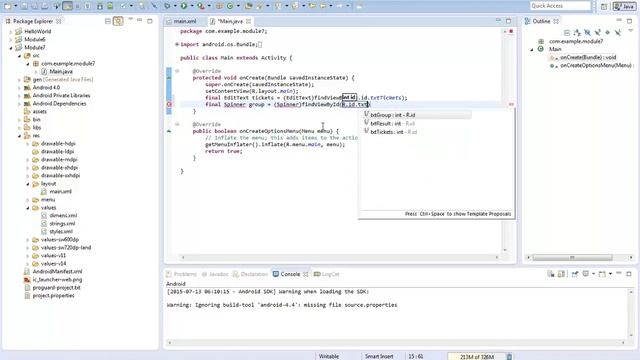The width and height of the screenshot is (640, 360).
Task: Click the Debug bug toolbar icon
Action: [x=167, y=6]
